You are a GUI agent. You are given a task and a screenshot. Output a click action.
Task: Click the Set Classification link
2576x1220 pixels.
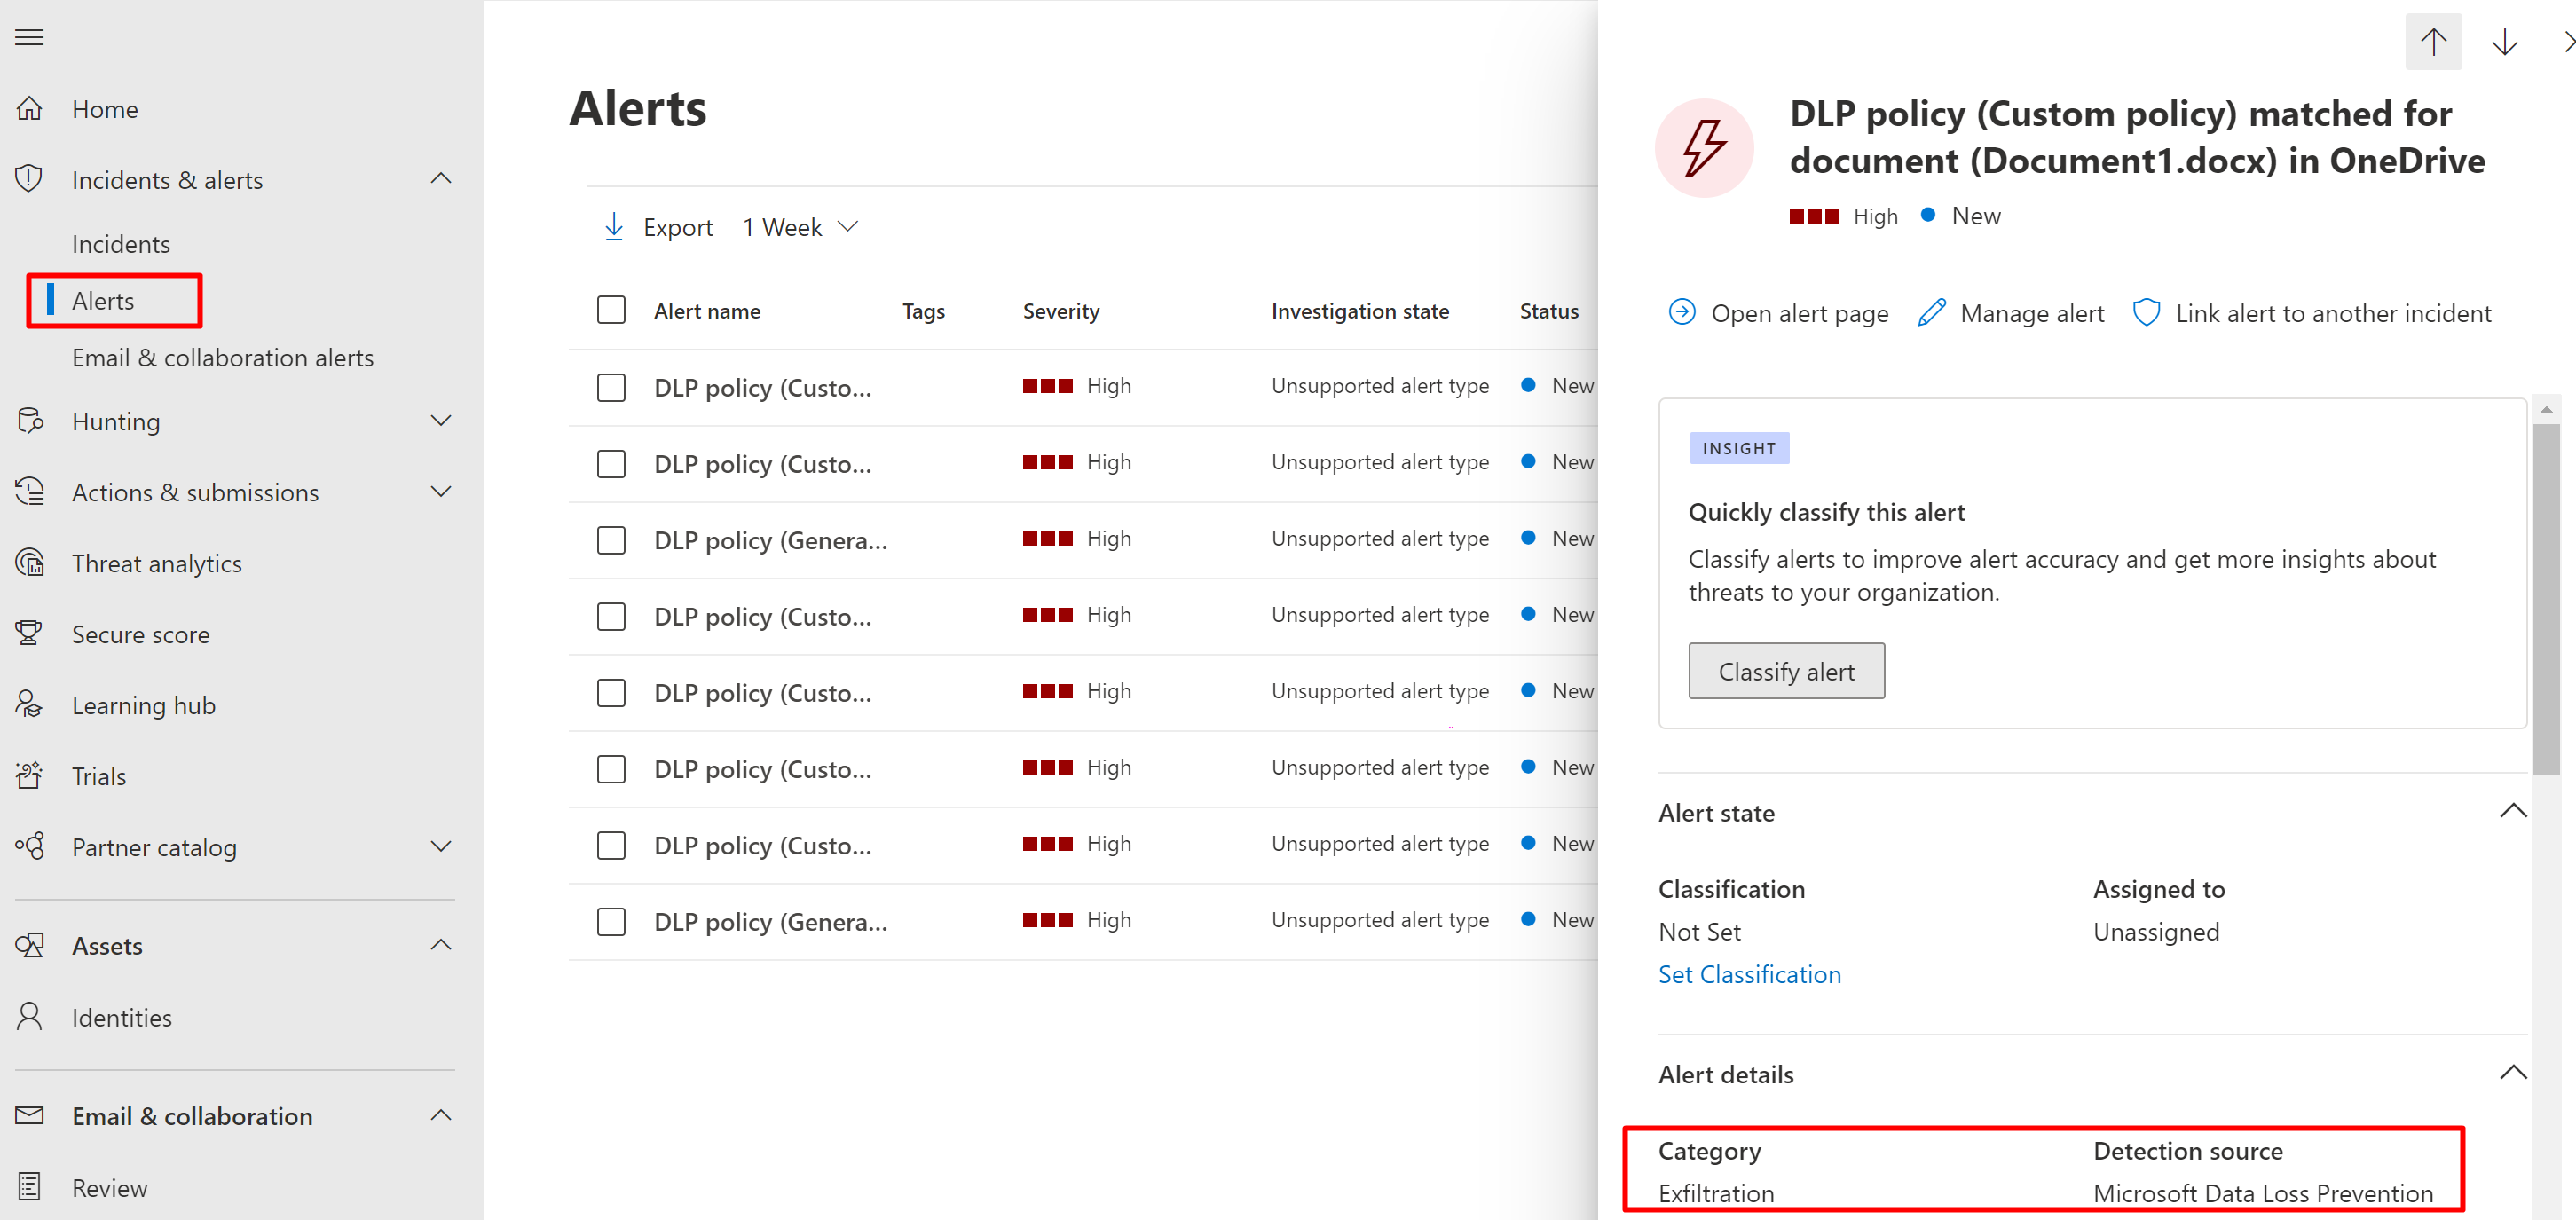(x=1748, y=974)
